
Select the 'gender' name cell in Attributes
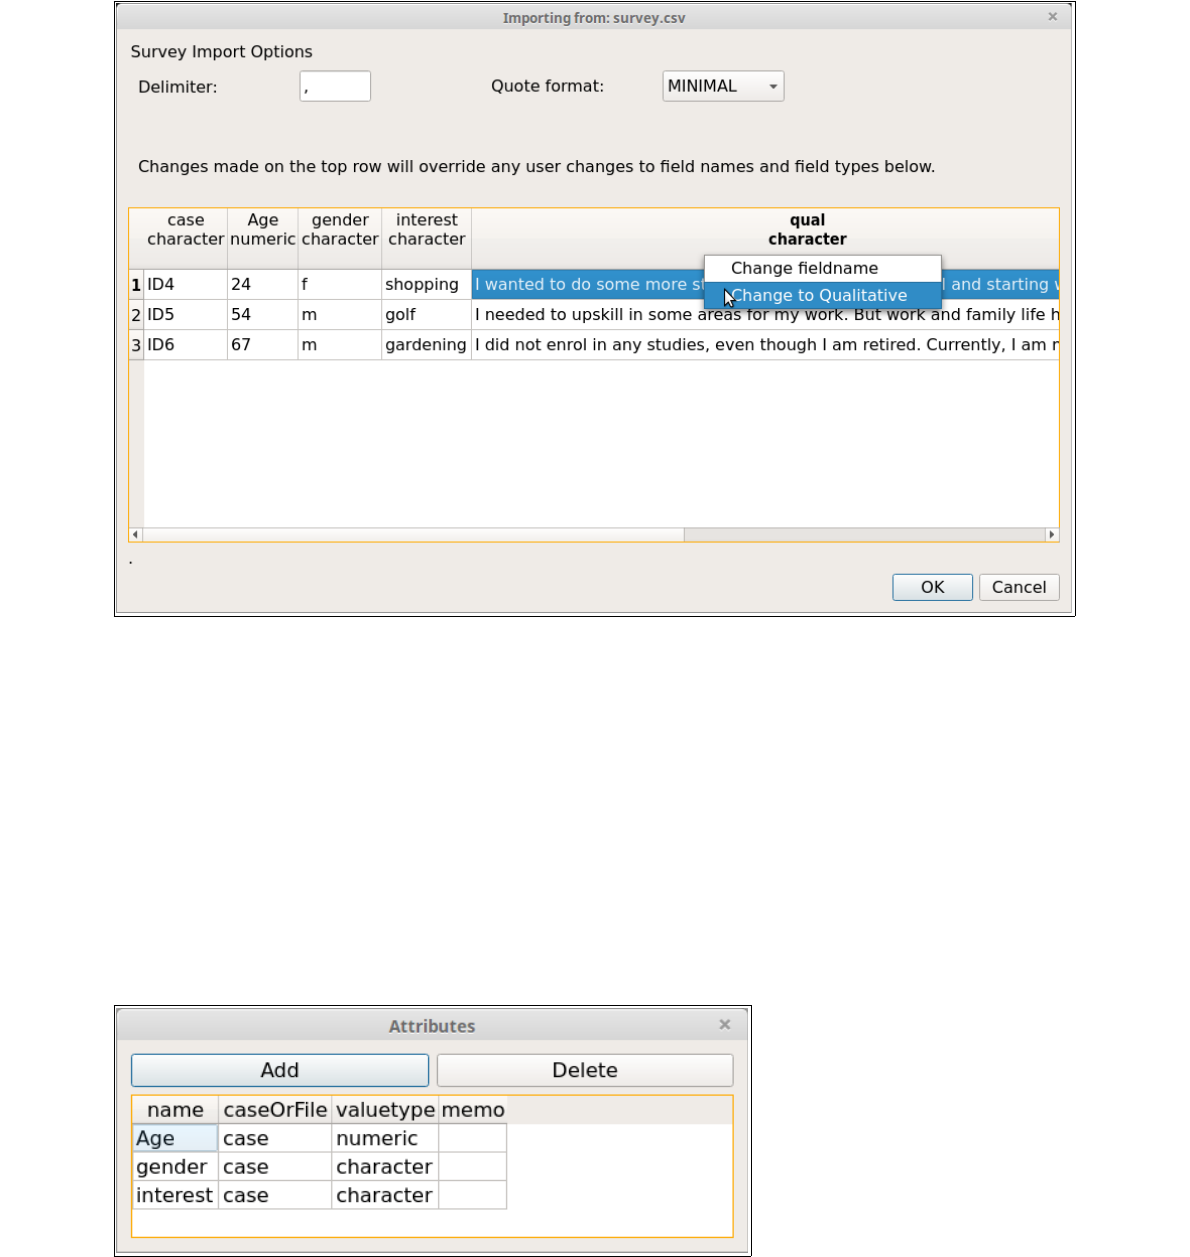175,1167
